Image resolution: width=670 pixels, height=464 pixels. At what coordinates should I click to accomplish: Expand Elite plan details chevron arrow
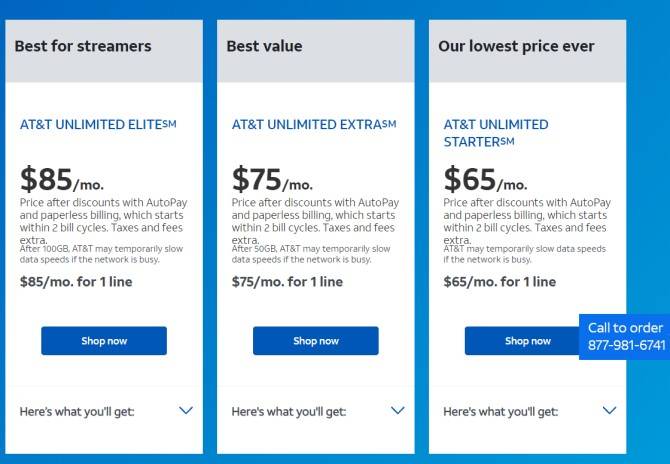point(185,410)
